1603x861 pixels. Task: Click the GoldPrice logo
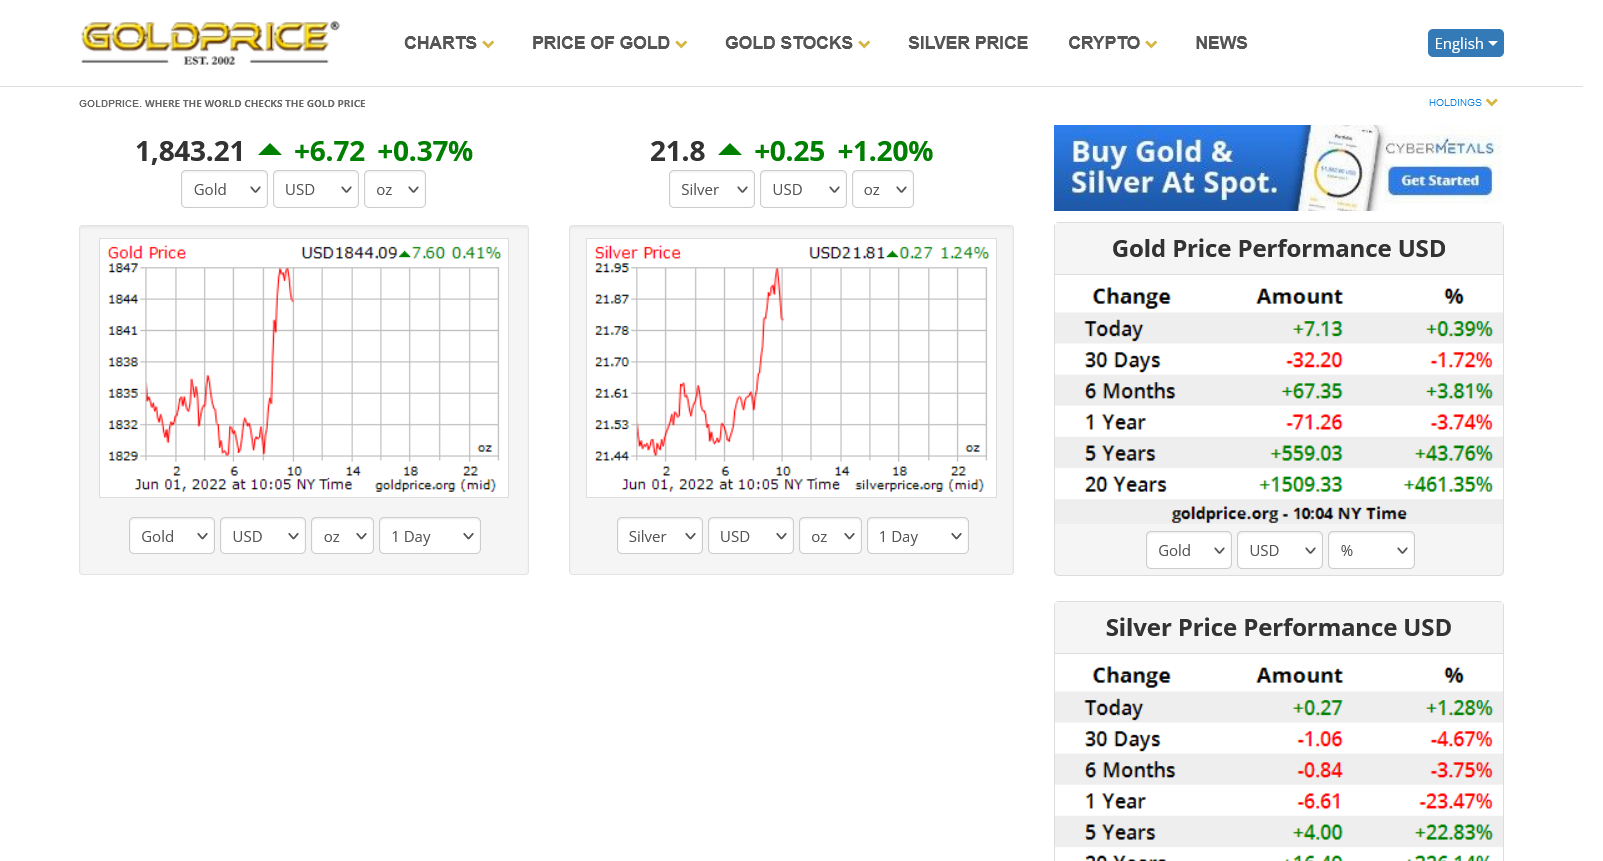coord(210,43)
